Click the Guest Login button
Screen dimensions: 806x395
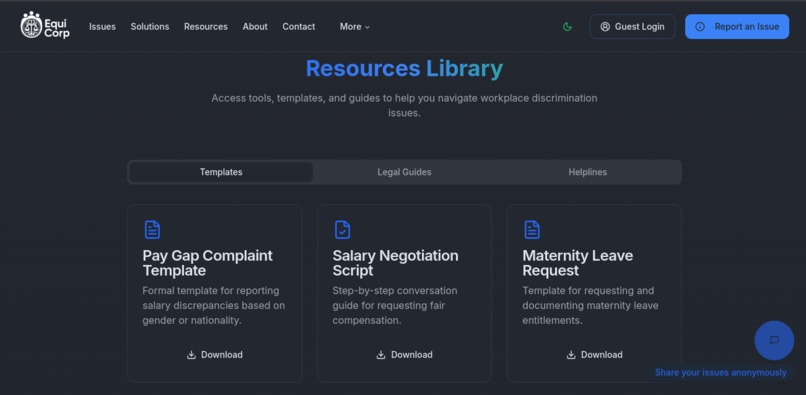click(632, 27)
